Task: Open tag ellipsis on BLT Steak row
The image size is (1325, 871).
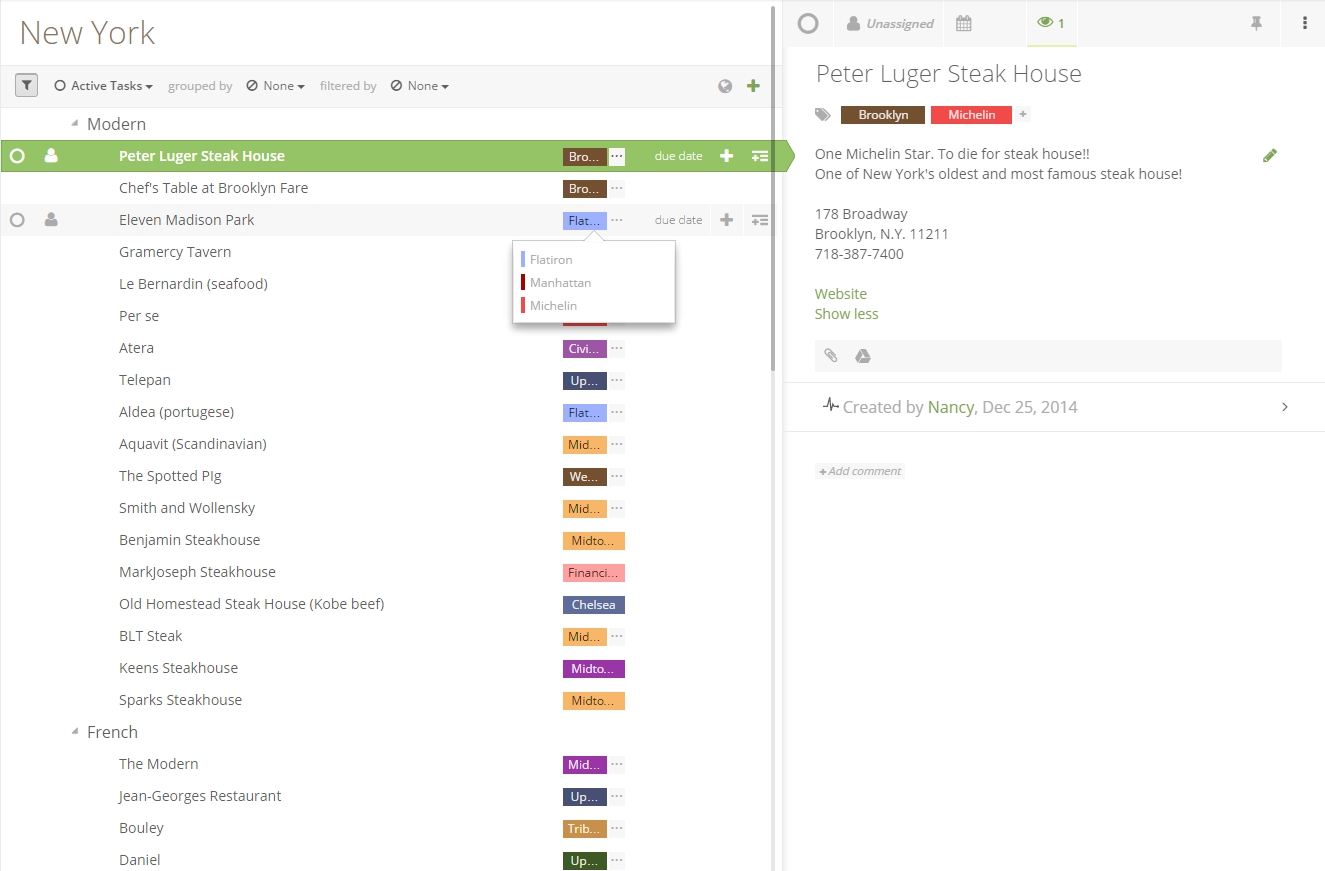Action: (x=617, y=636)
